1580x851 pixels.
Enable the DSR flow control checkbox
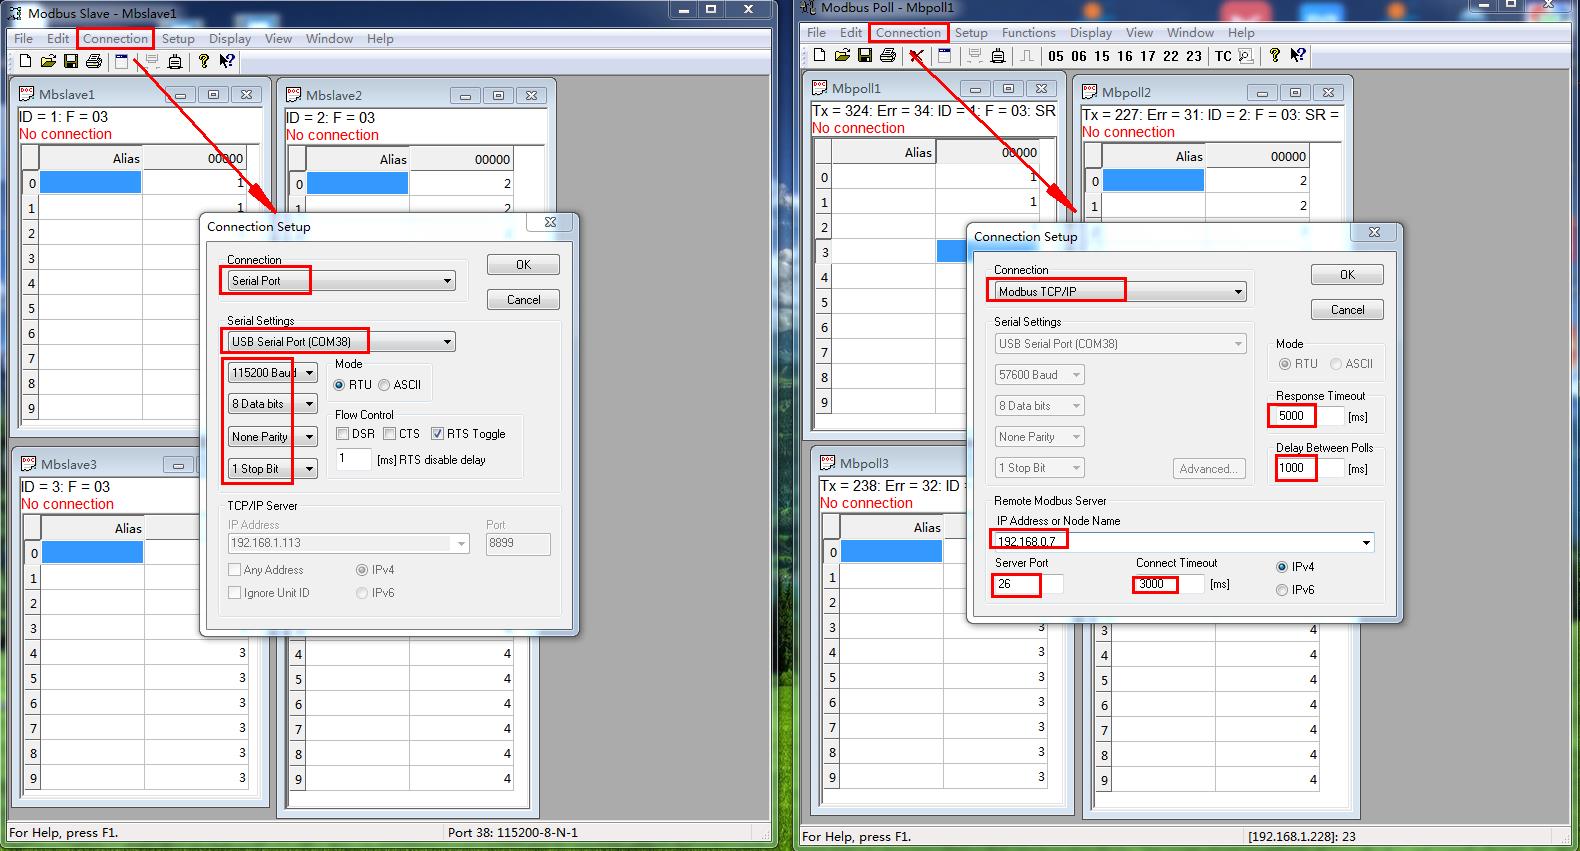343,434
